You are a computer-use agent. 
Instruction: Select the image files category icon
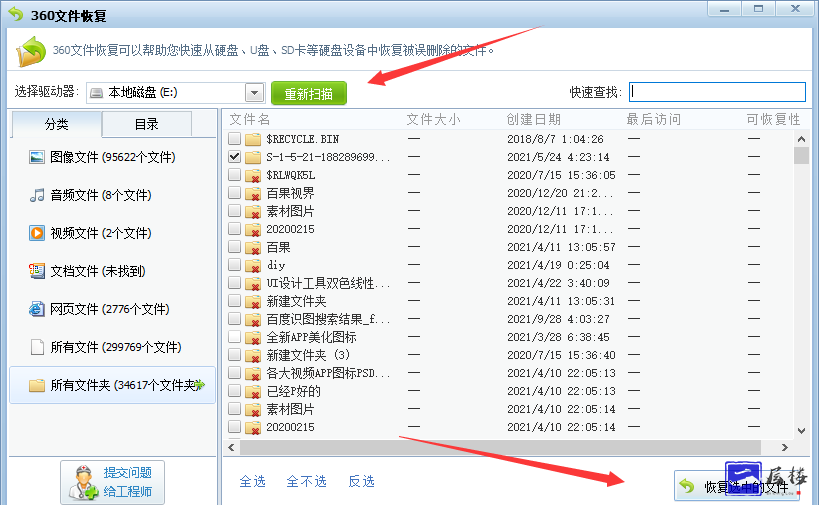tap(37, 157)
